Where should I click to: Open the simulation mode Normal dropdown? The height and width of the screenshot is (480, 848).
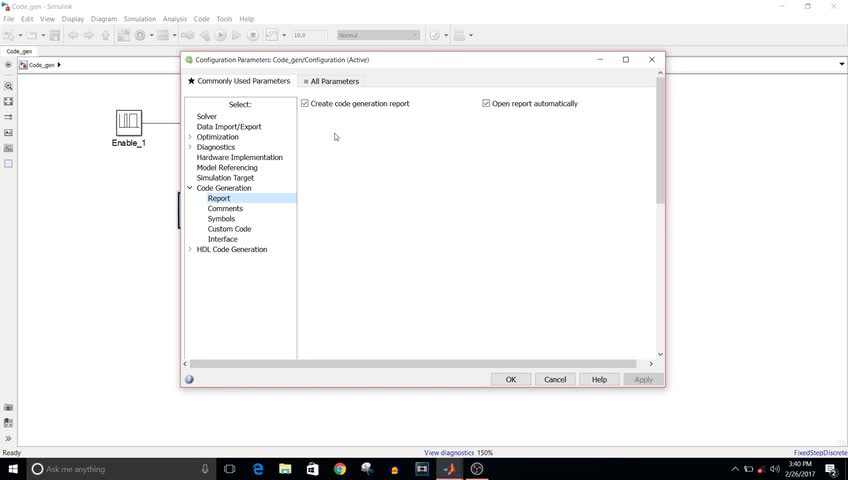point(379,35)
